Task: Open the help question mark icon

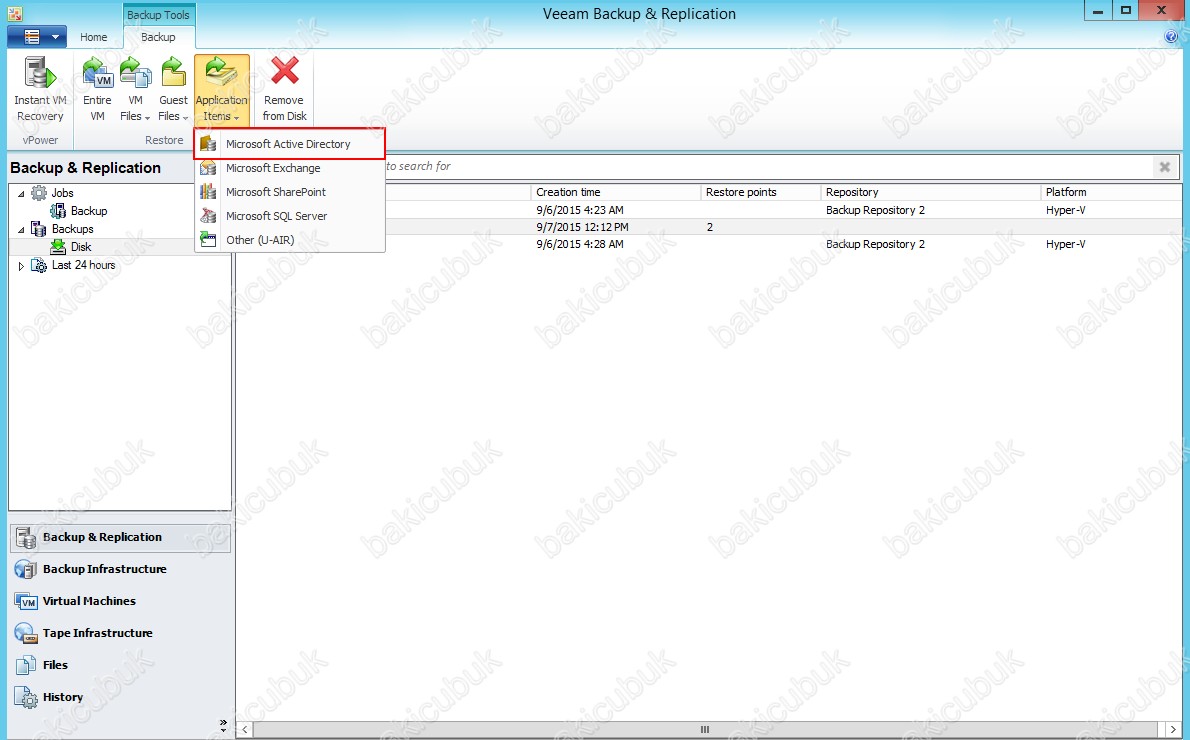Action: click(x=1171, y=36)
